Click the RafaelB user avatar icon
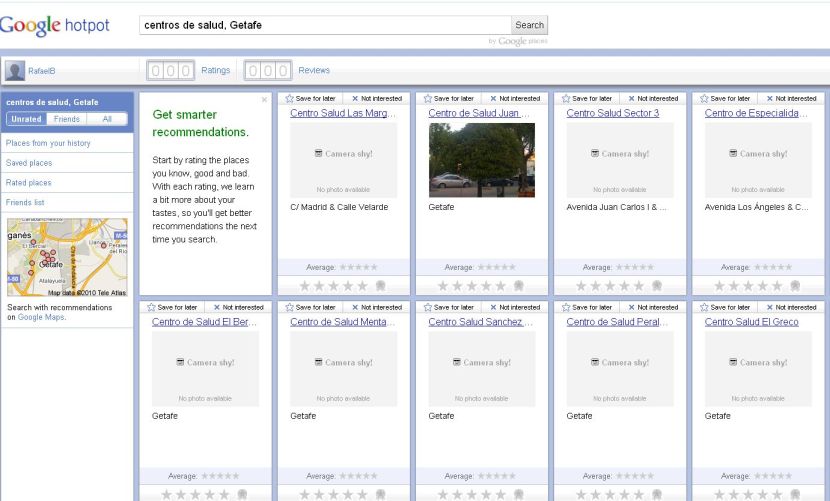This screenshot has width=830, height=501. (15, 71)
